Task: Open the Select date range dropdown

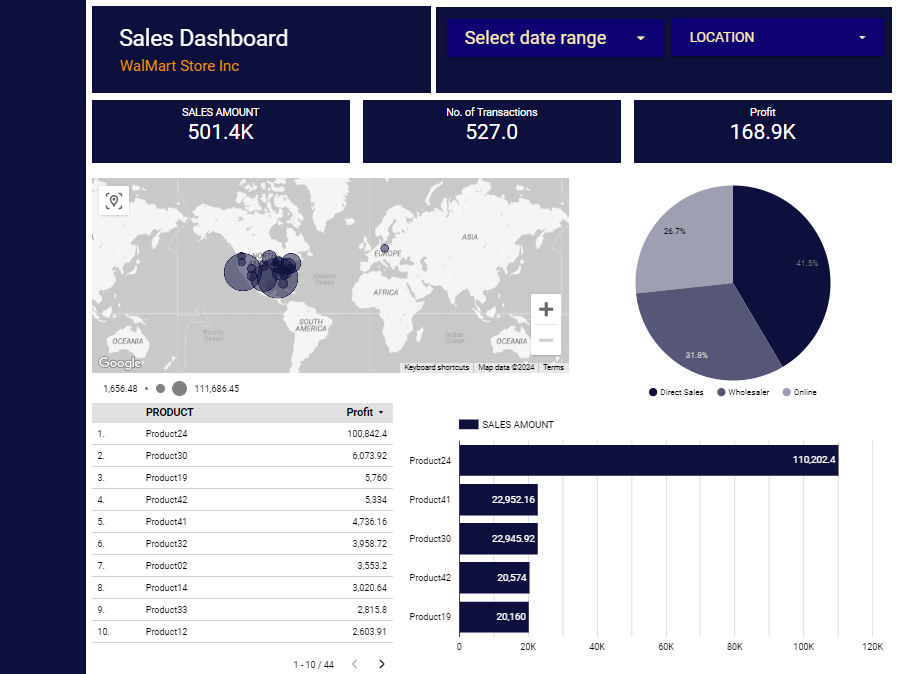Action: click(555, 38)
